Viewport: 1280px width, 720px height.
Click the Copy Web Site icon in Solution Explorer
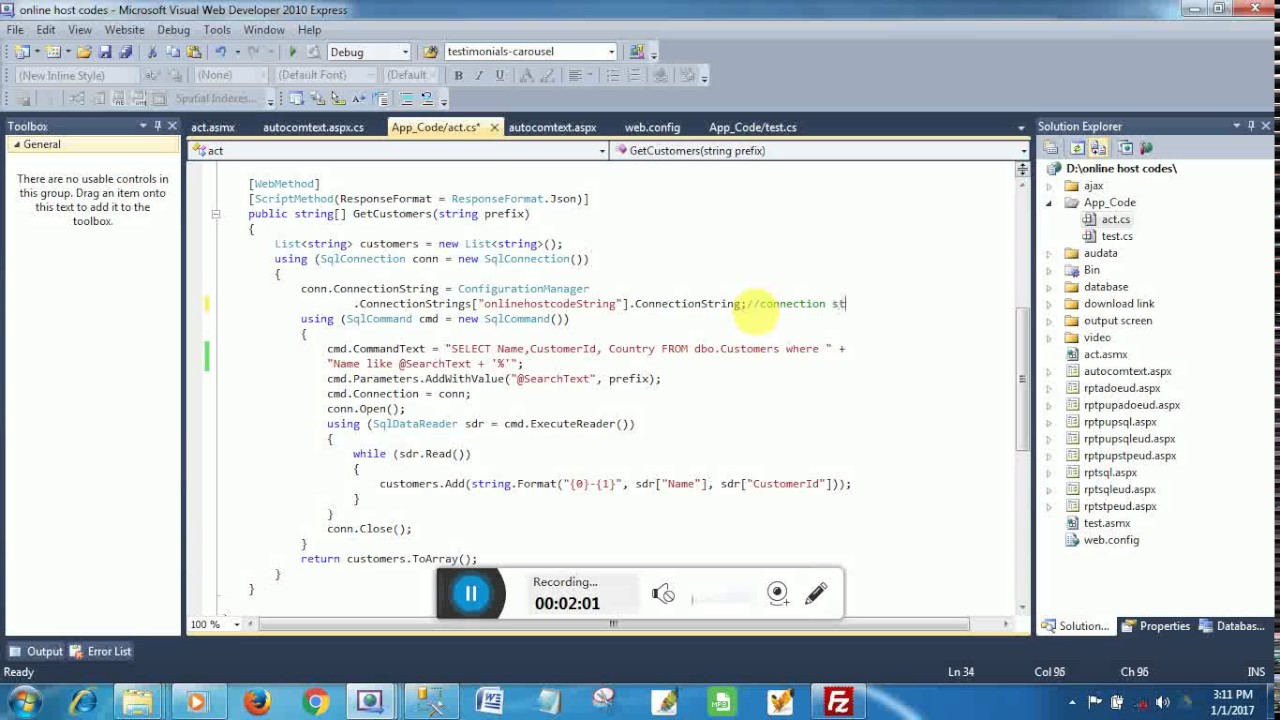tap(1125, 148)
